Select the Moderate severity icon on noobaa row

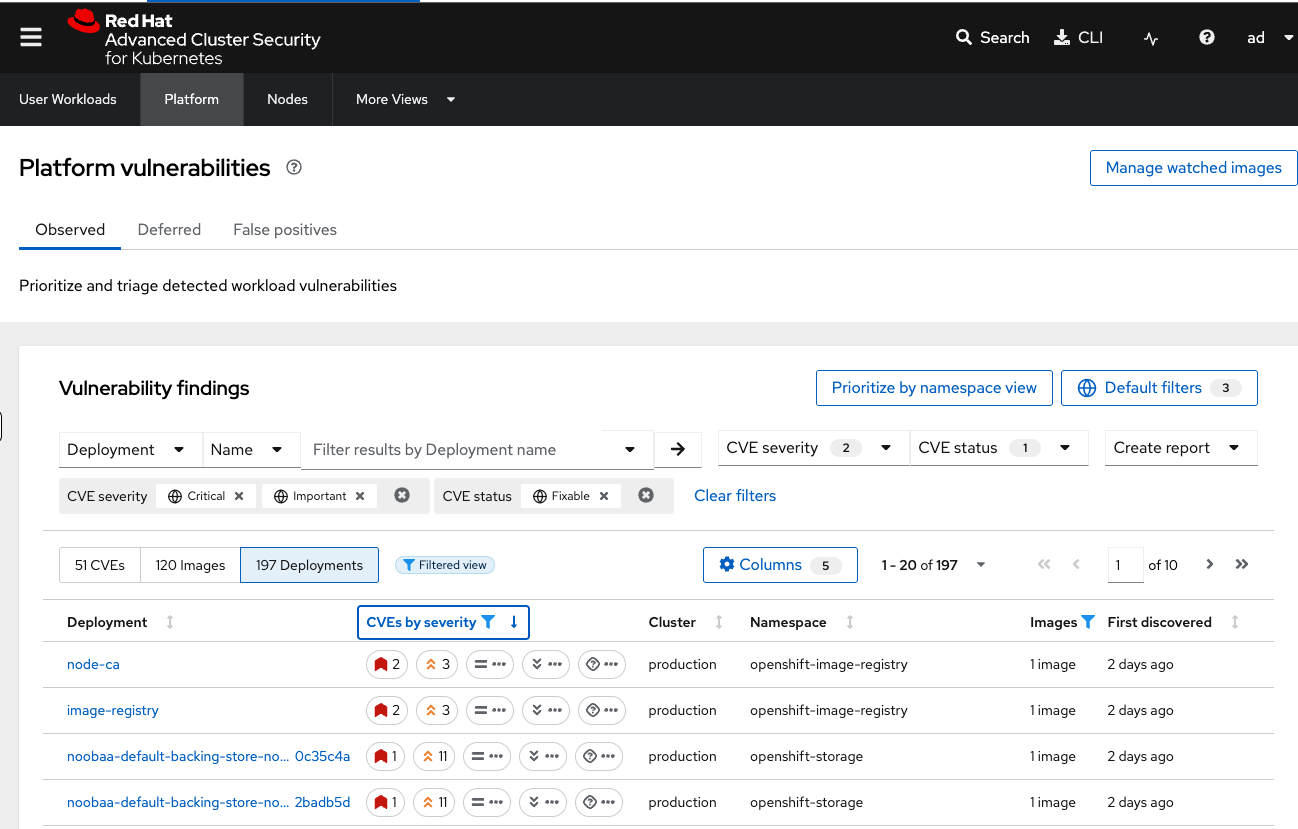pyautogui.click(x=487, y=756)
